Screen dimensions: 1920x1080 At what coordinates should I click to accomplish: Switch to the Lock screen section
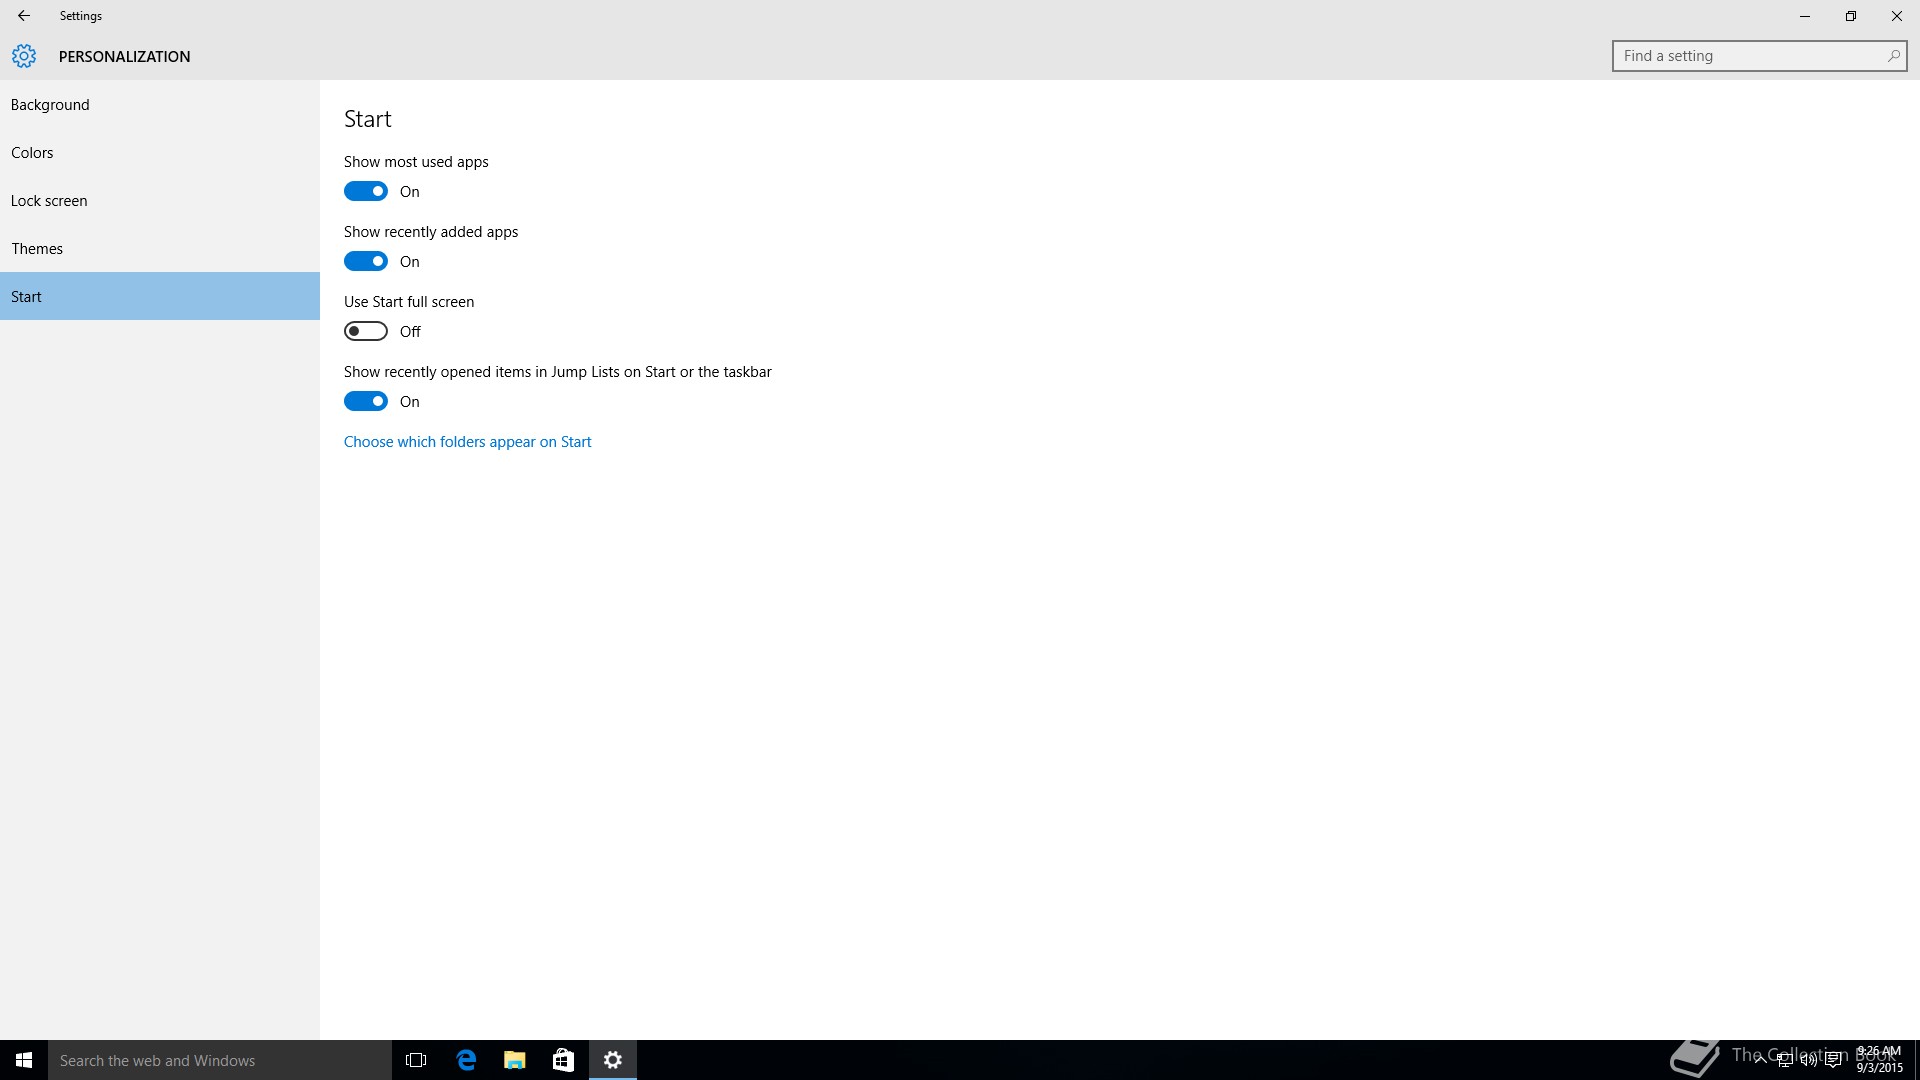[x=49, y=201]
